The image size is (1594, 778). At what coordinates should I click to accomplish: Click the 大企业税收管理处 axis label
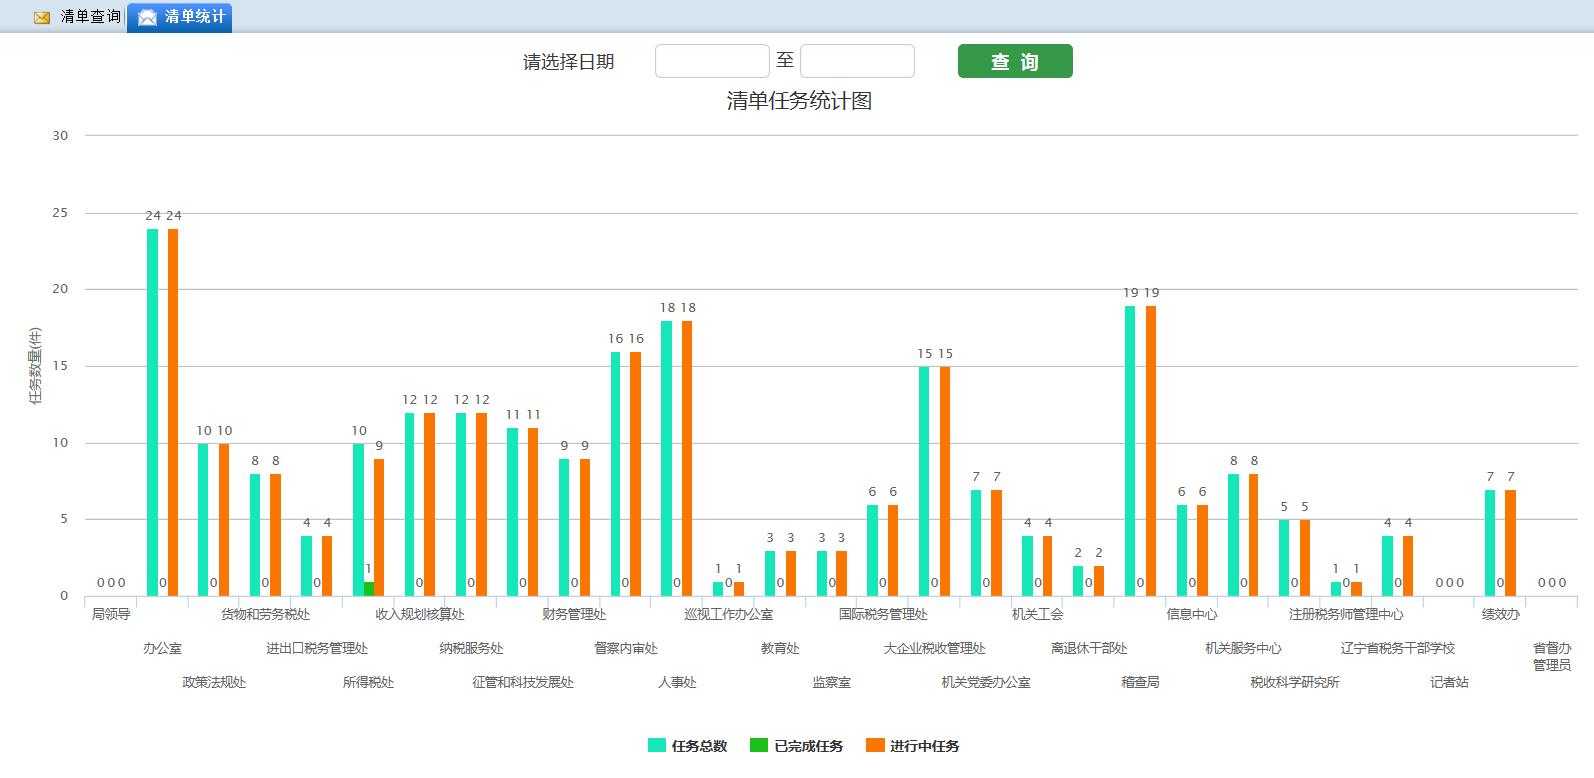click(934, 648)
